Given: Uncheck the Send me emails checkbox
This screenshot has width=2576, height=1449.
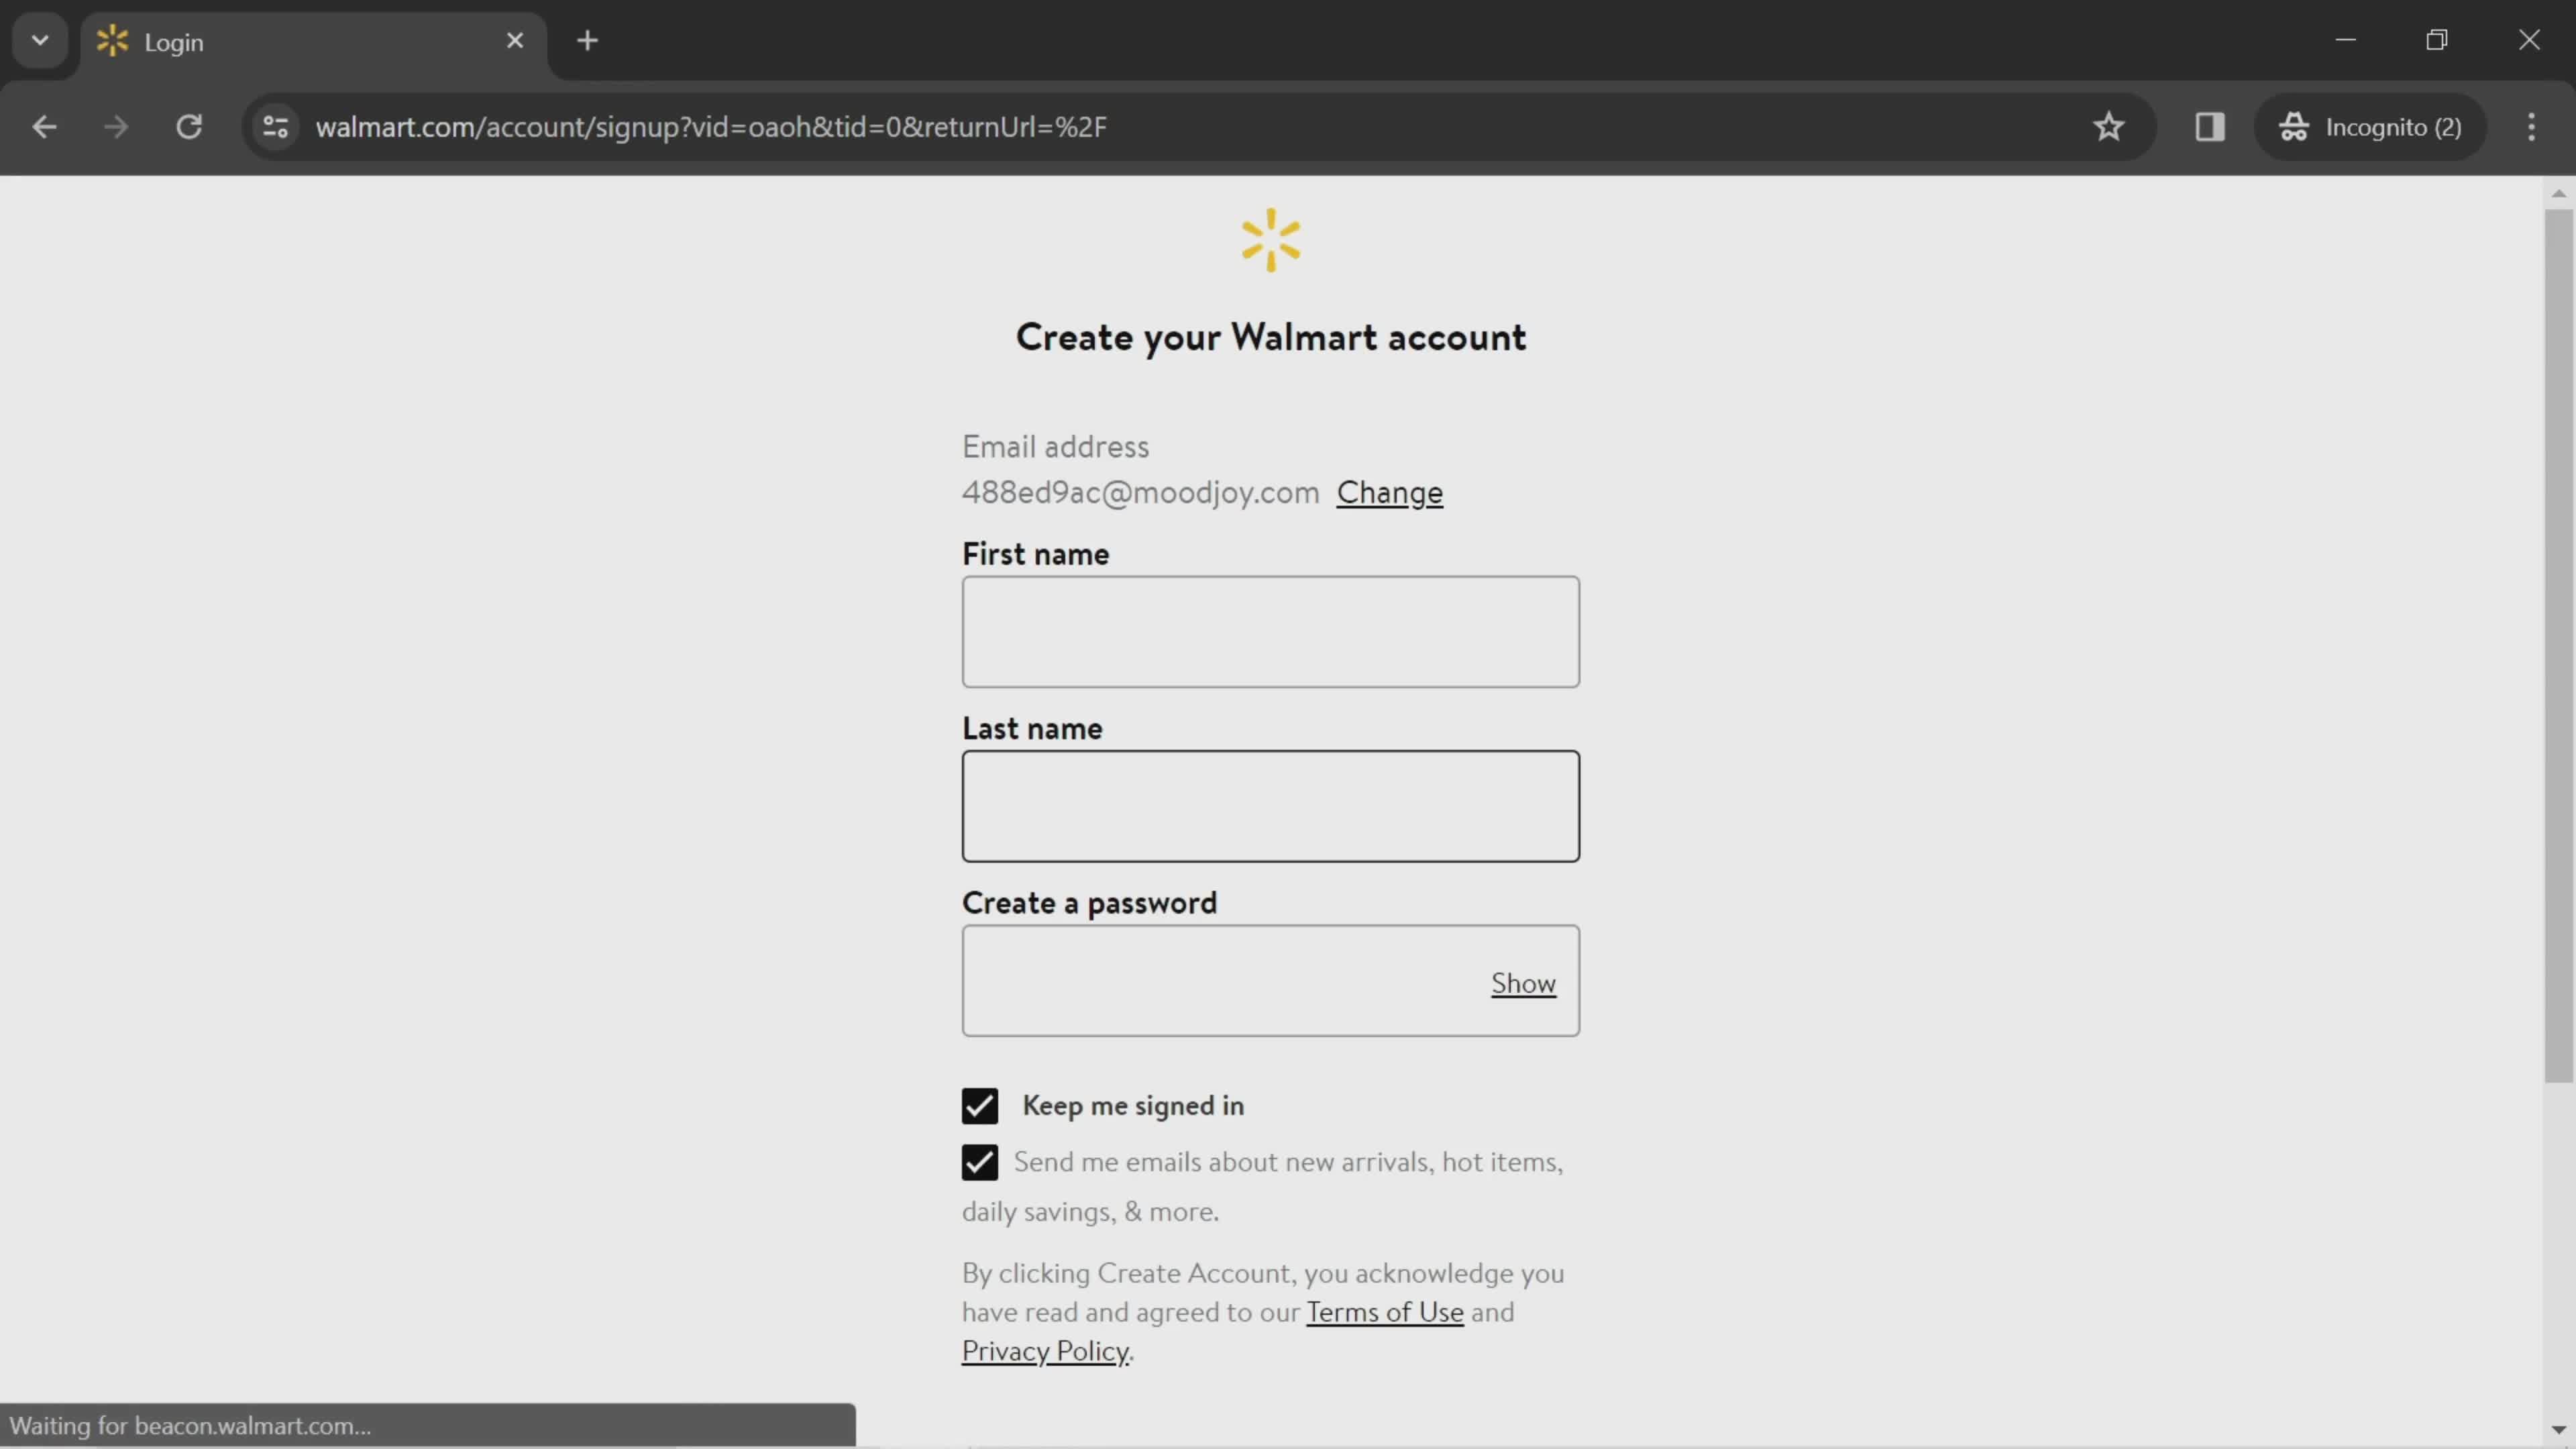Looking at the screenshot, I should tap(980, 1162).
